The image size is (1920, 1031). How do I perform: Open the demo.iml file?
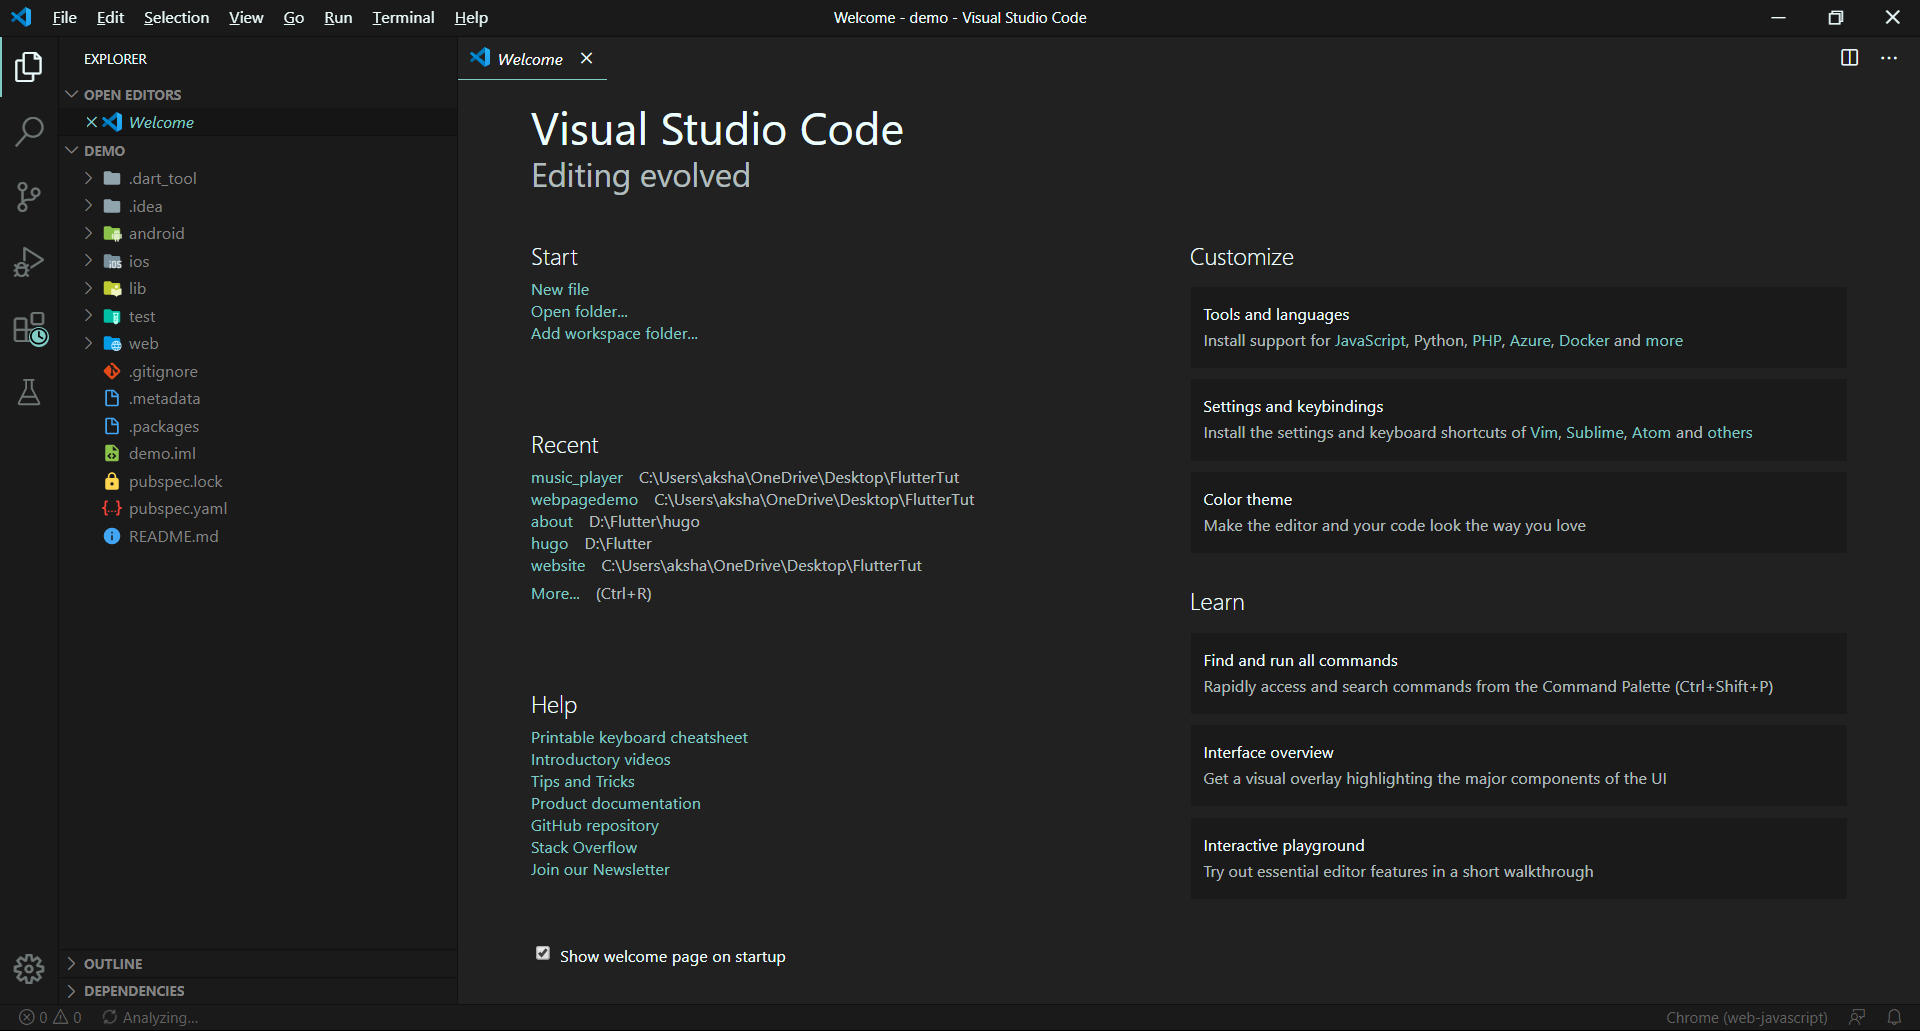click(x=258, y=453)
